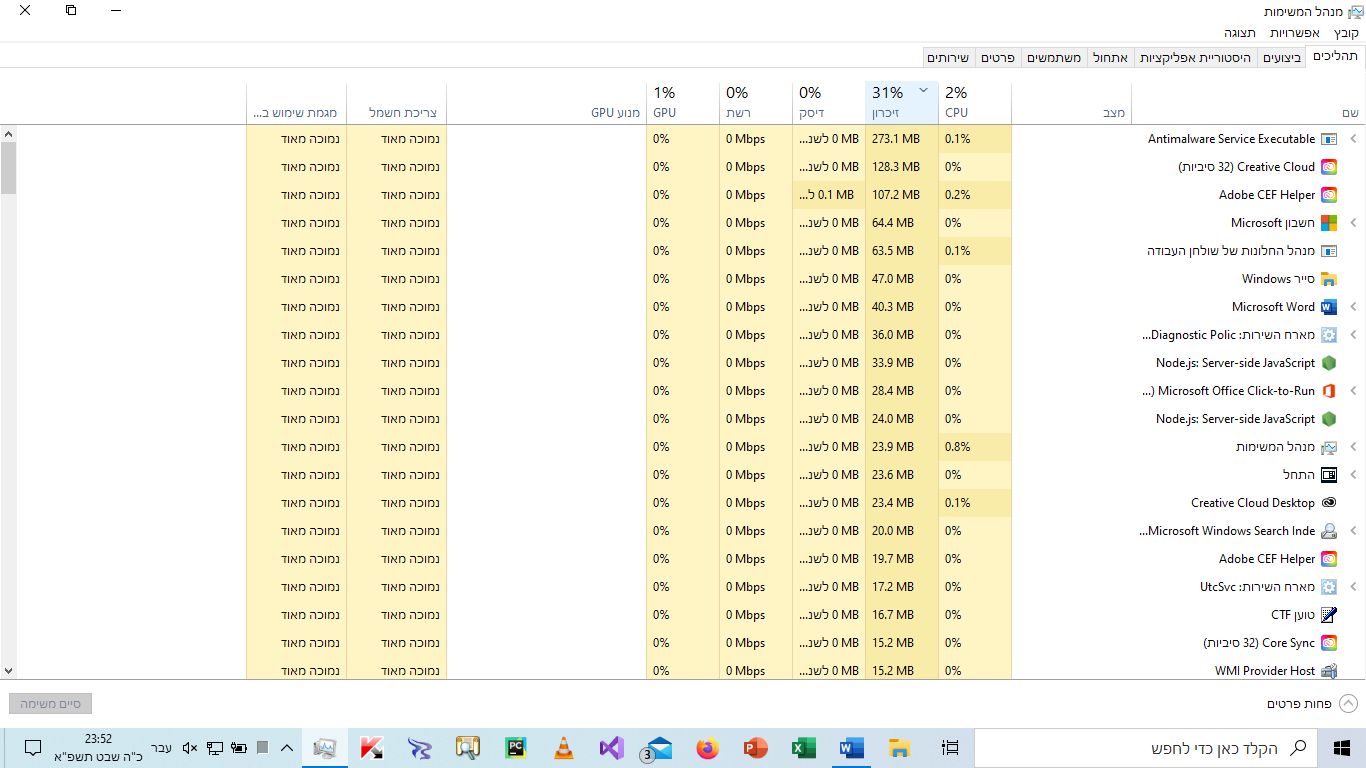Open the Users (משתמשים) tab
The height and width of the screenshot is (768, 1366).
pyautogui.click(x=1053, y=58)
